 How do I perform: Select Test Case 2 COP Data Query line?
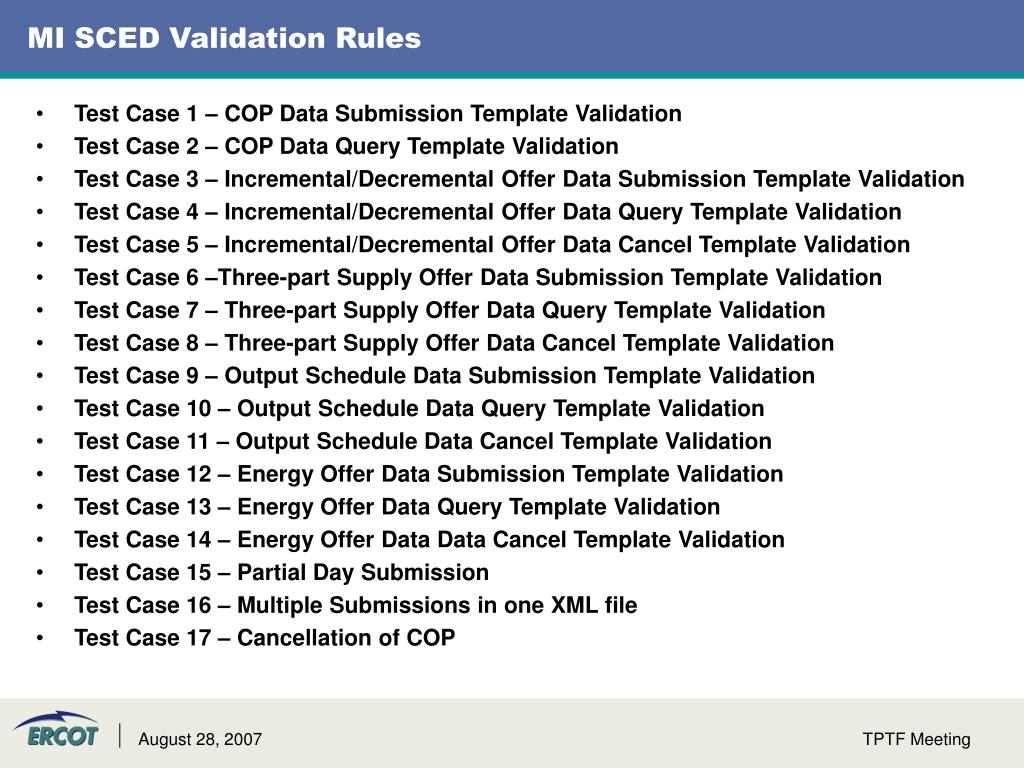point(346,146)
